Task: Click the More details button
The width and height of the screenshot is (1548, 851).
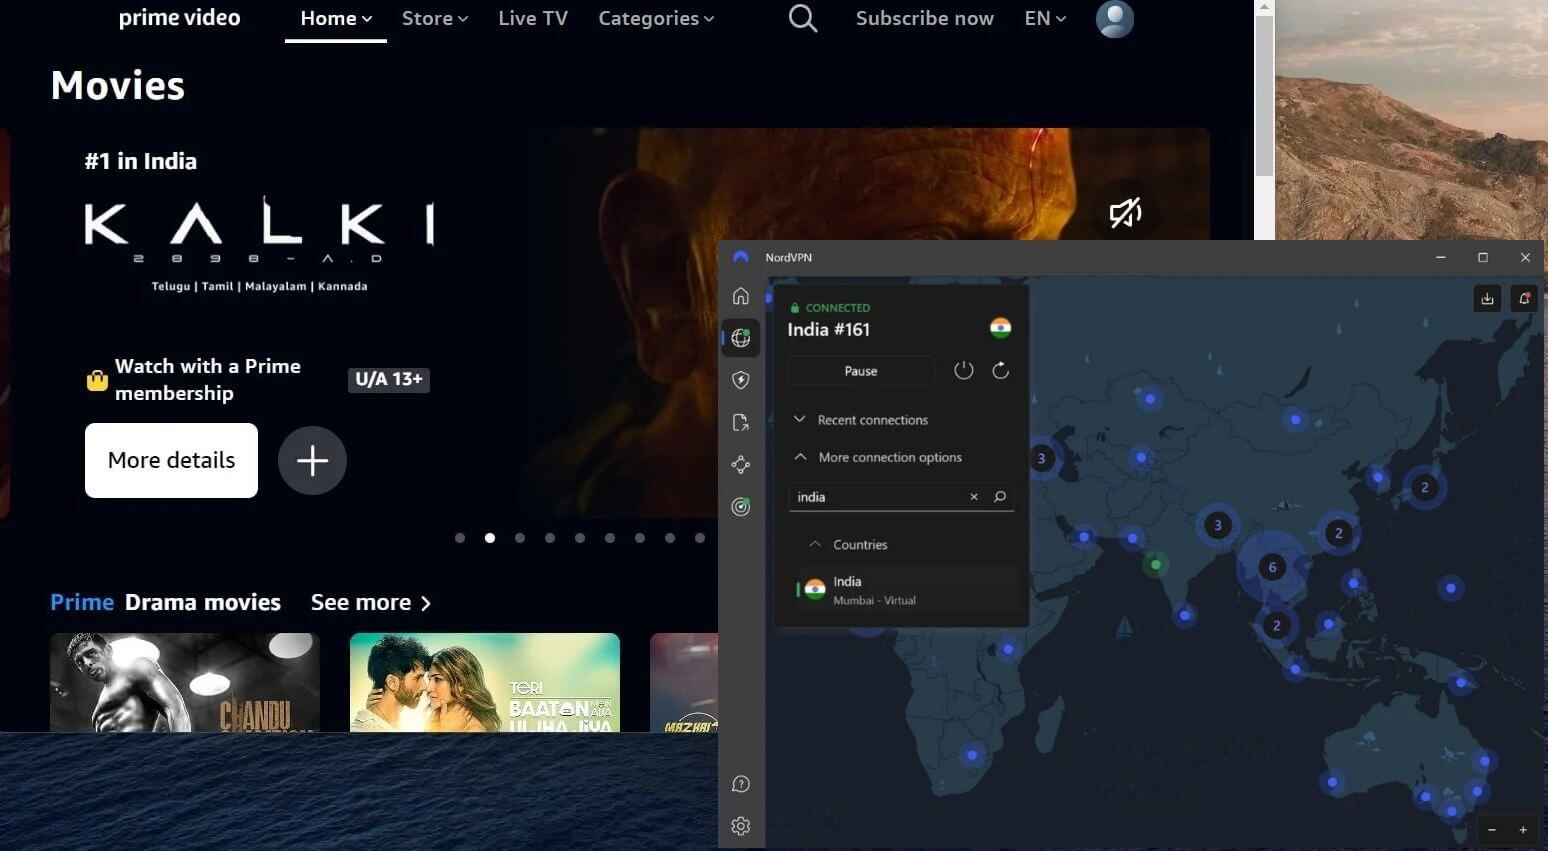Action: [x=171, y=460]
